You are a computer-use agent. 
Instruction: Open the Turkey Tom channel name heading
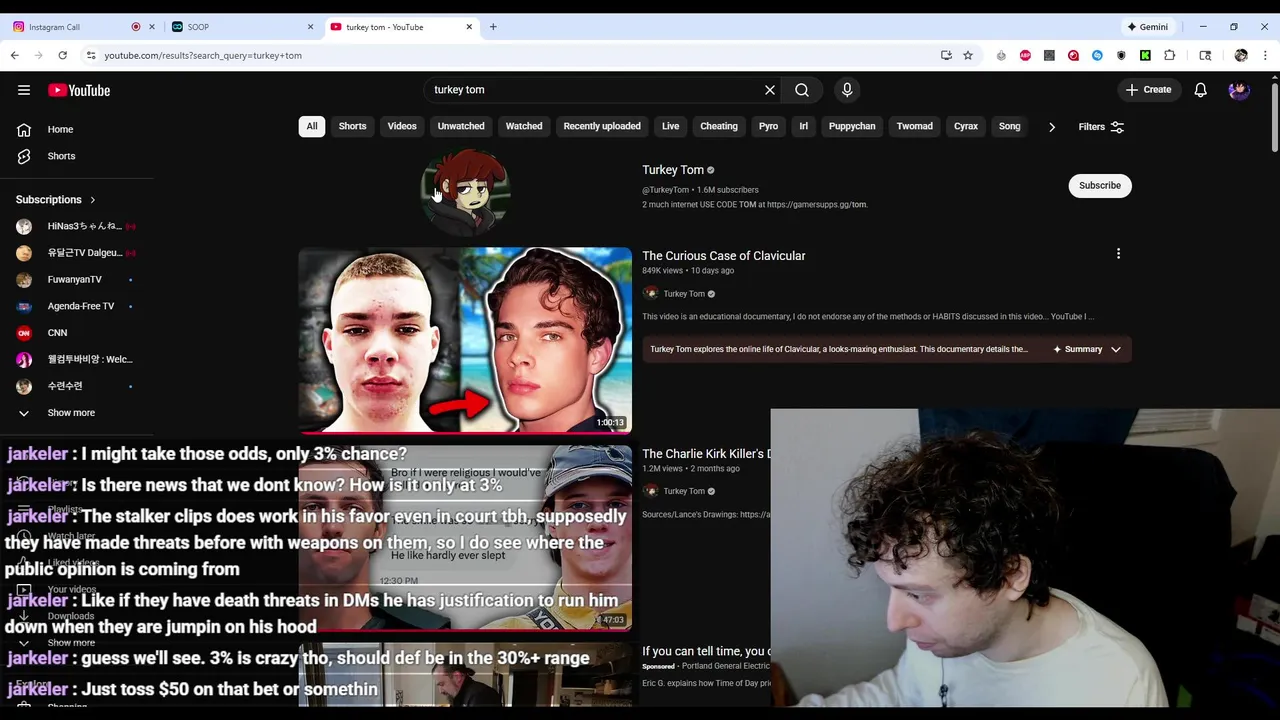point(673,170)
